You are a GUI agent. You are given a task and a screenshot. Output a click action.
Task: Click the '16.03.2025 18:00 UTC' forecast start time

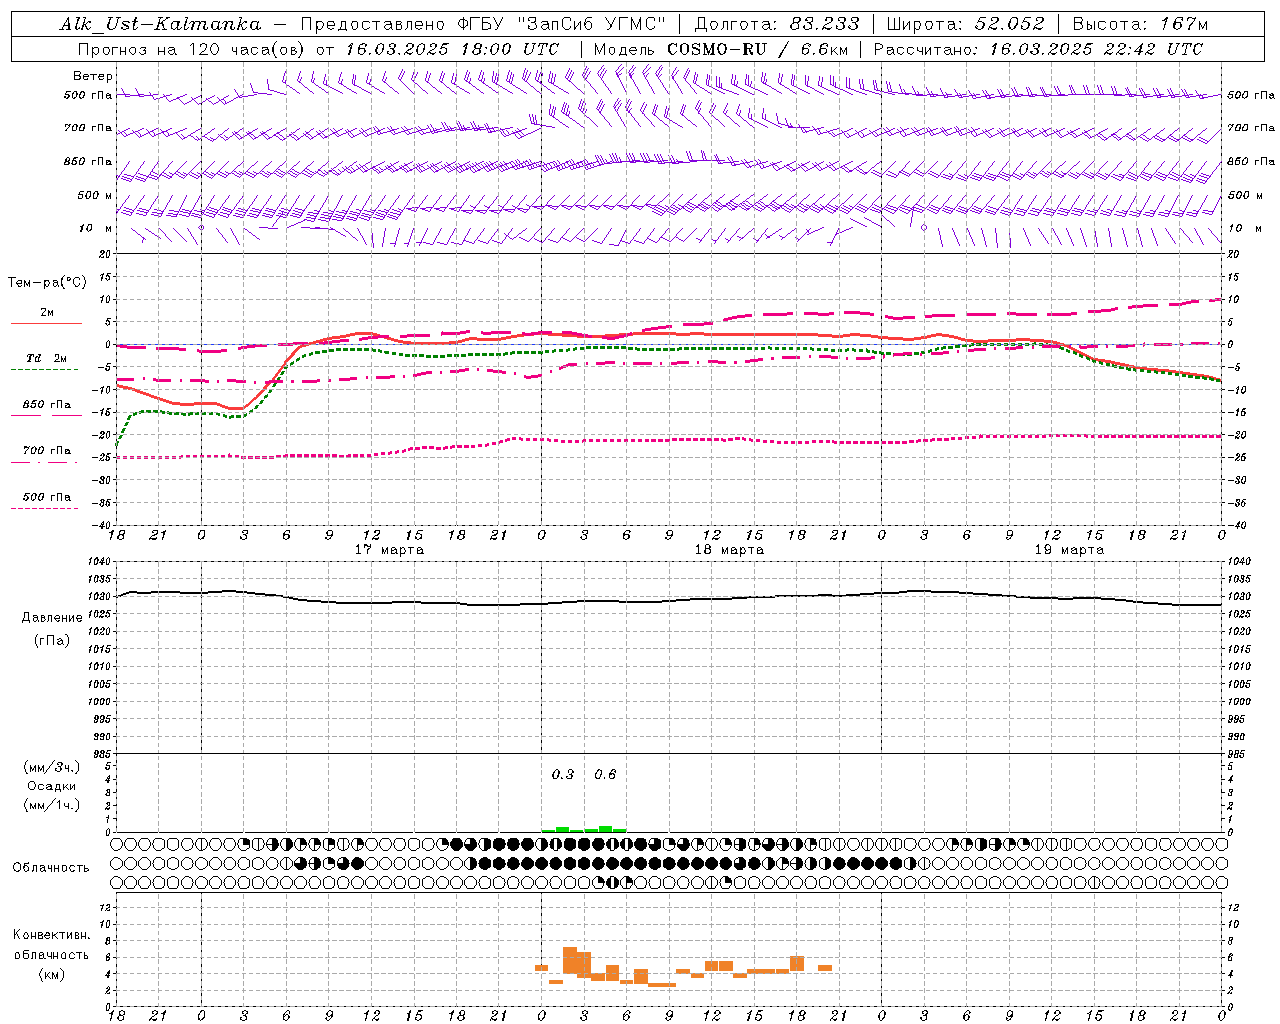(x=452, y=49)
